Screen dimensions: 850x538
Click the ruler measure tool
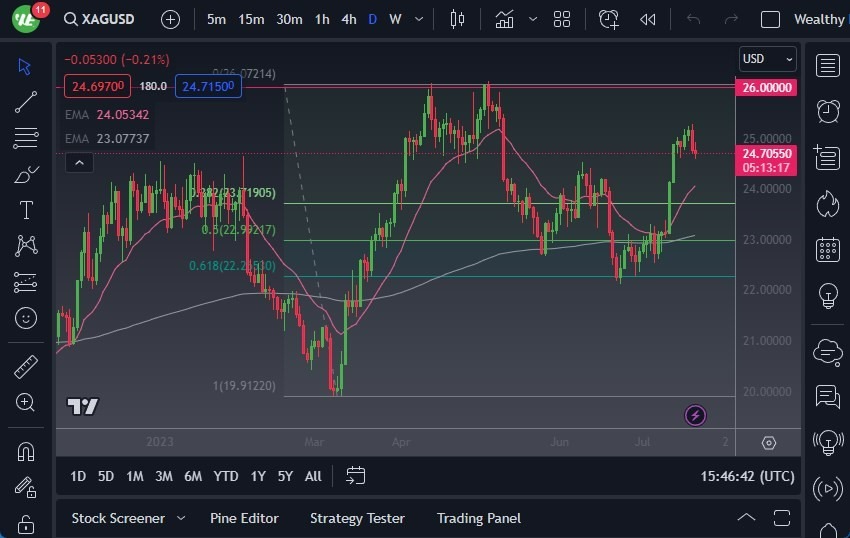coord(26,367)
